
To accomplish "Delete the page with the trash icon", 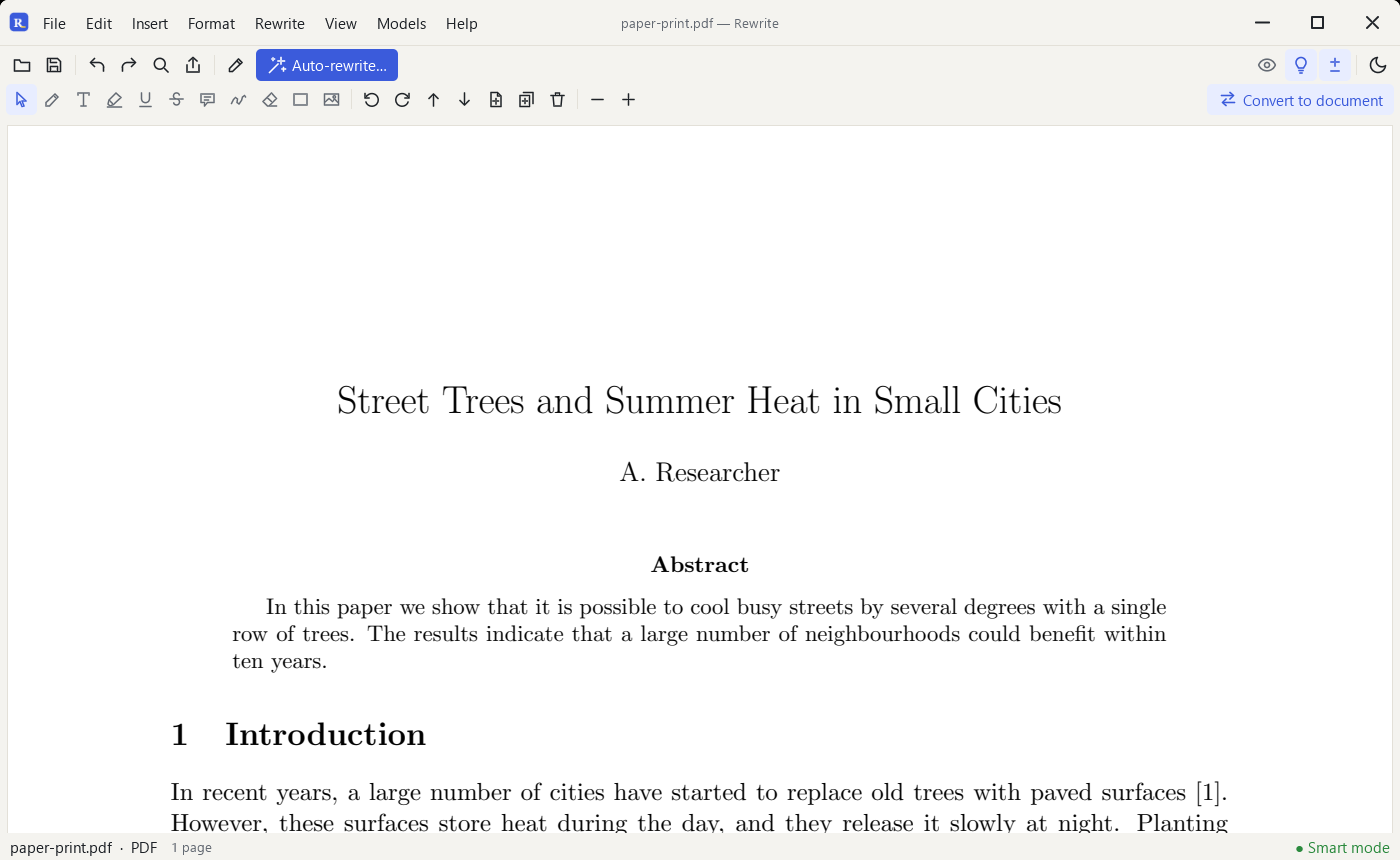I will (x=557, y=100).
